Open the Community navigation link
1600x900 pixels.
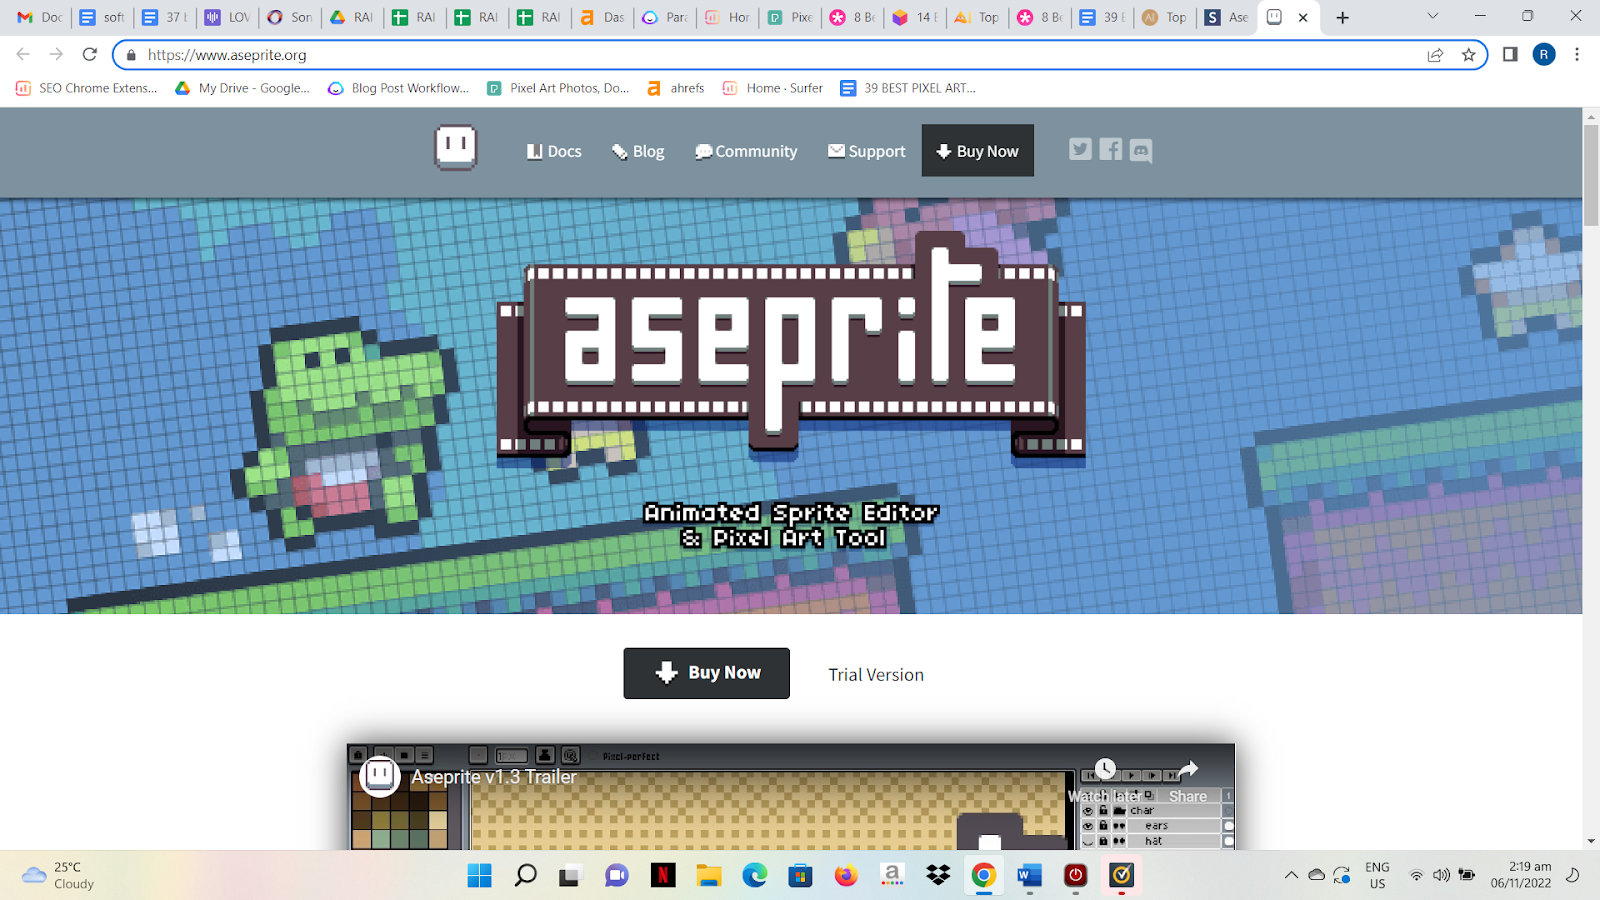pyautogui.click(x=746, y=151)
